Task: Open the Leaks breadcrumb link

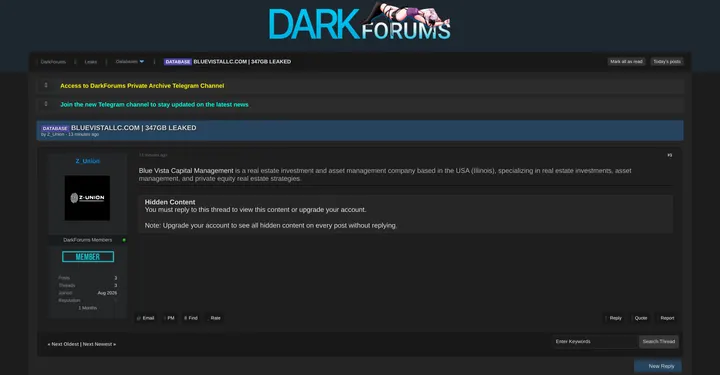Action: pos(90,62)
